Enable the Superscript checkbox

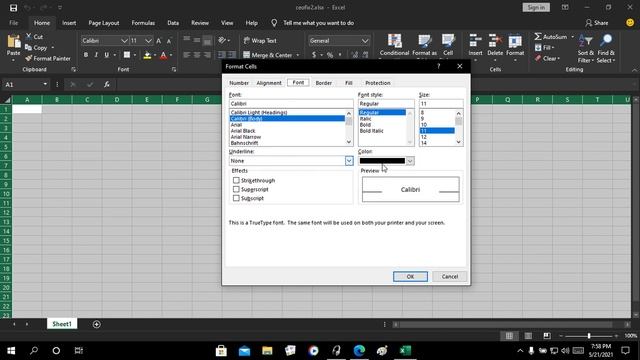(236, 189)
